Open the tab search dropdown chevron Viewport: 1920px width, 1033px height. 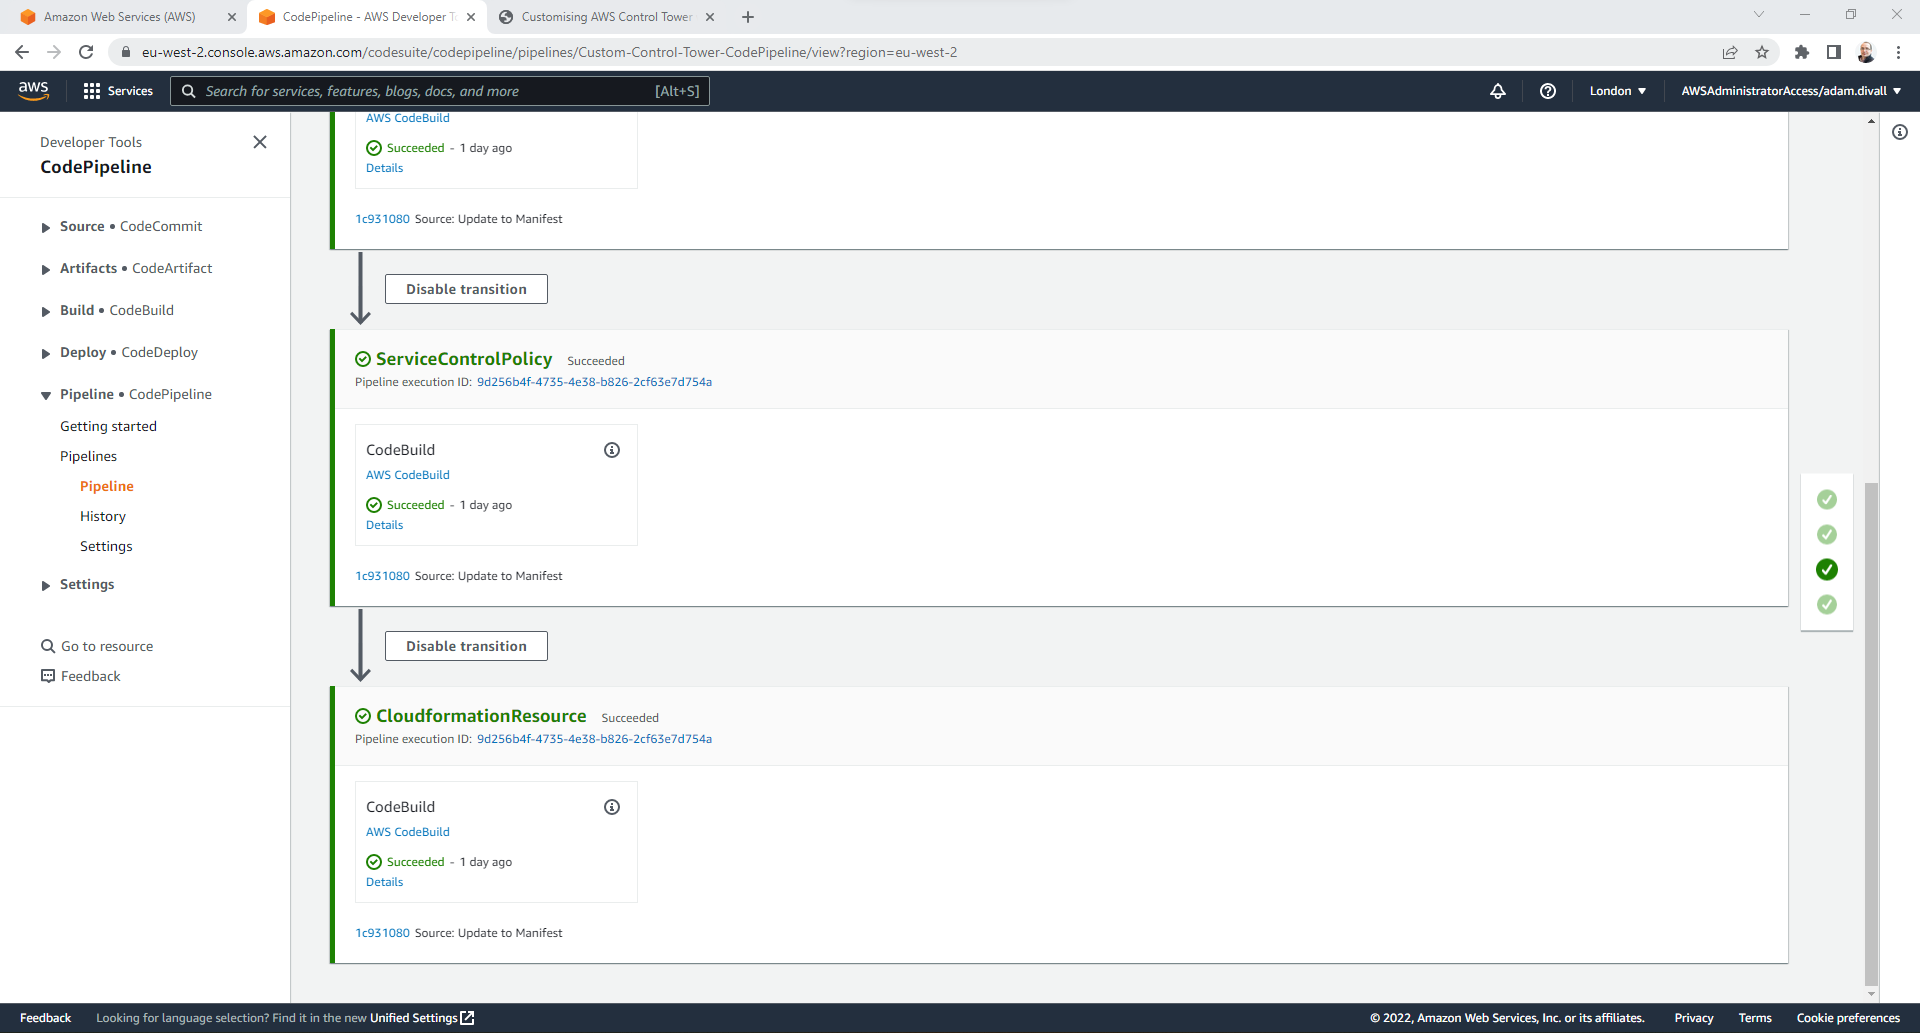(1759, 14)
